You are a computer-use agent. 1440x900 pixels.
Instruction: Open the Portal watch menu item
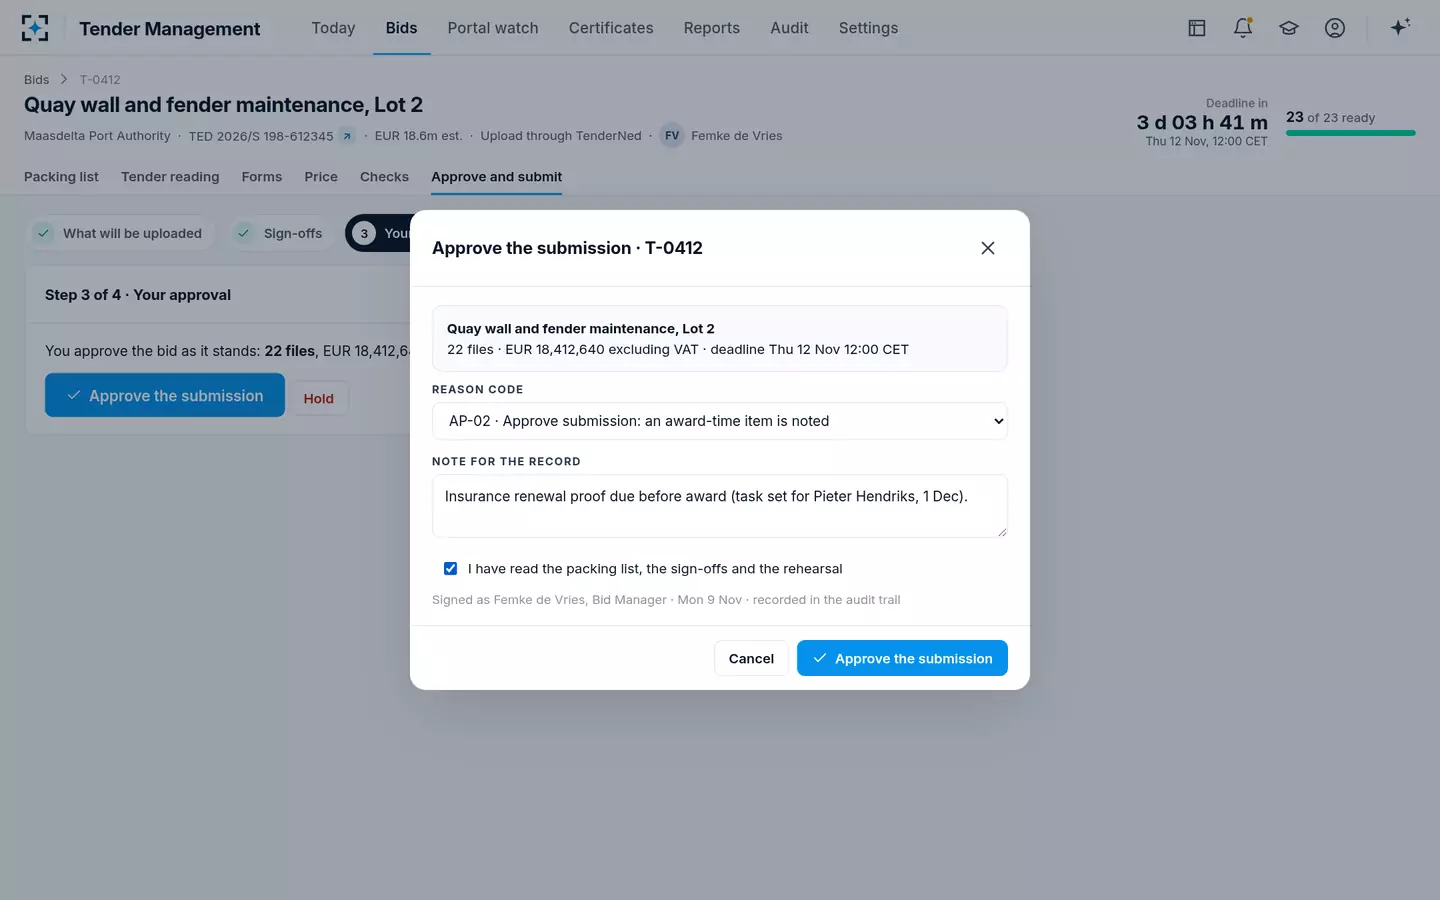[493, 28]
